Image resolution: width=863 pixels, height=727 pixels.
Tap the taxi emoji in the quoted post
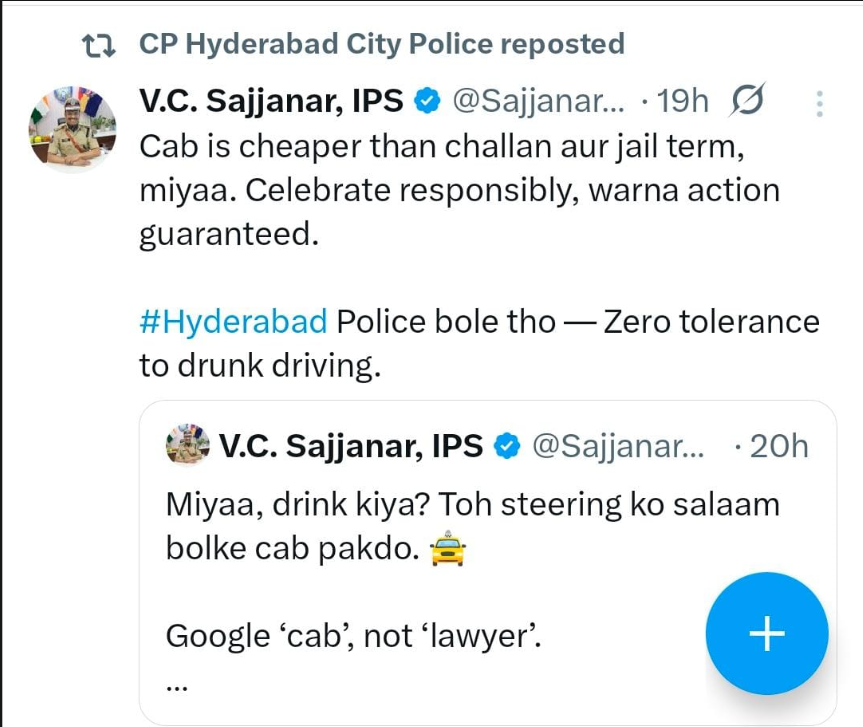pyautogui.click(x=447, y=549)
